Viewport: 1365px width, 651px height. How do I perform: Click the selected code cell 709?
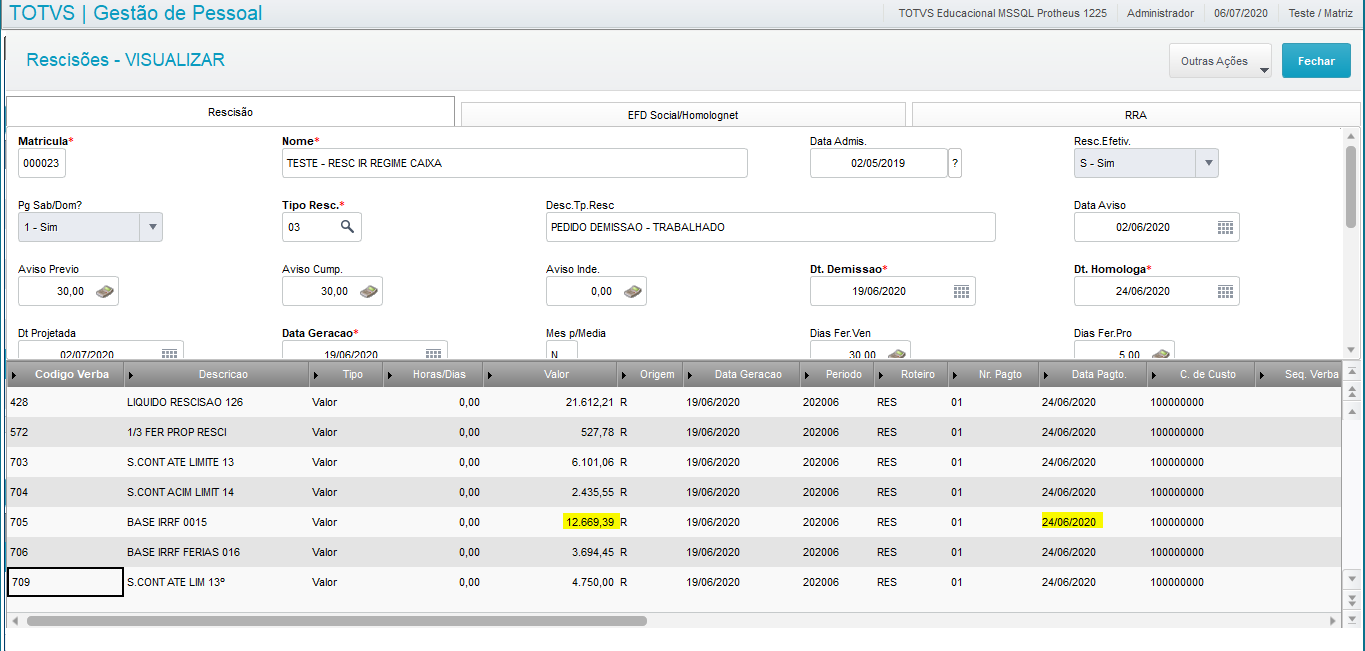pos(65,582)
